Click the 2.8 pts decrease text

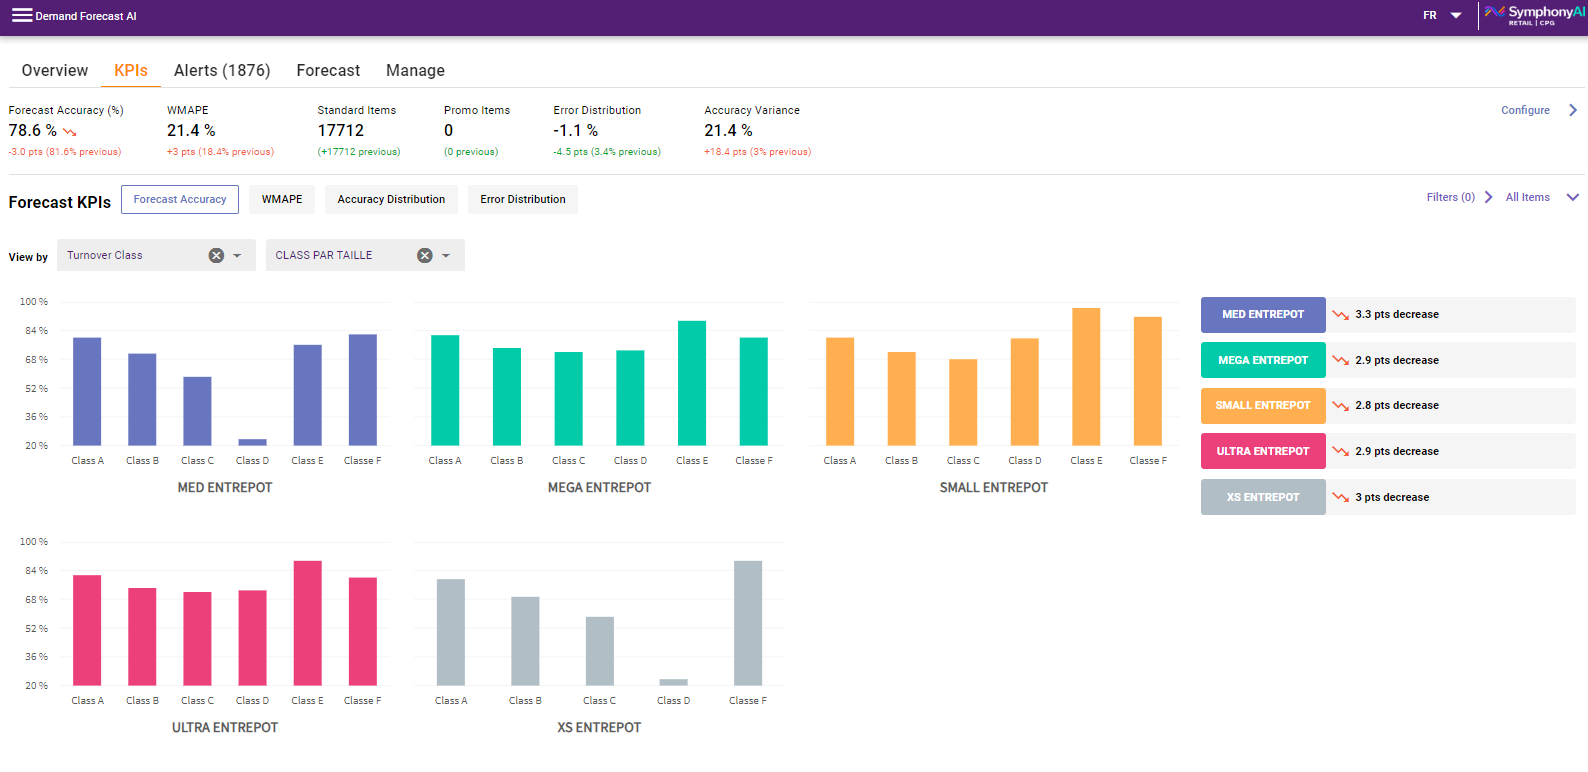point(1397,405)
